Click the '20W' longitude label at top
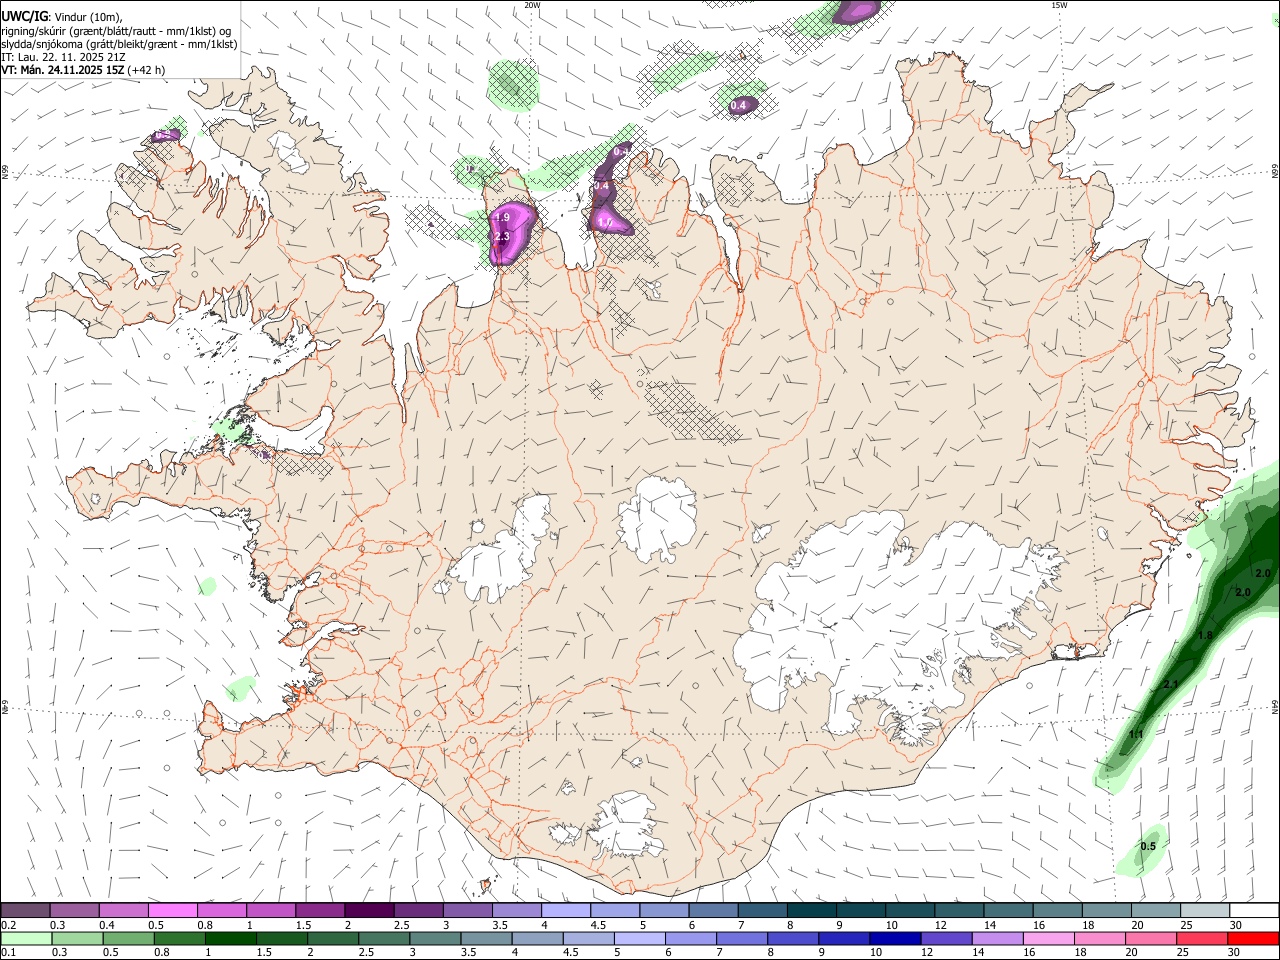This screenshot has height=960, width=1280. [532, 5]
